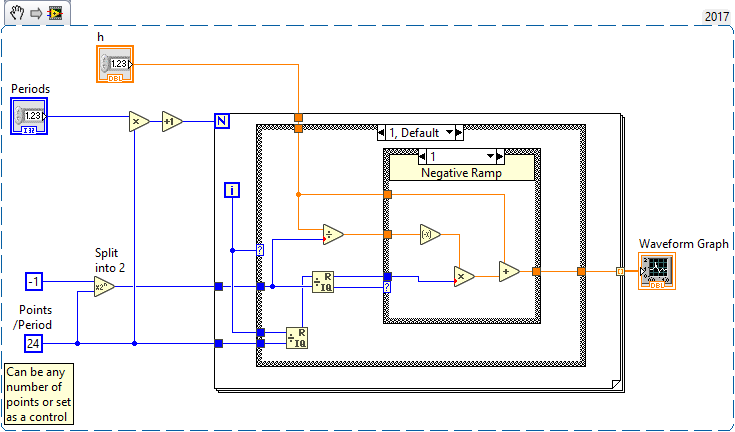Image resolution: width=735 pixels, height=432 pixels.
Task: Click the Negate node in Negative Ramp case
Action: (430, 234)
